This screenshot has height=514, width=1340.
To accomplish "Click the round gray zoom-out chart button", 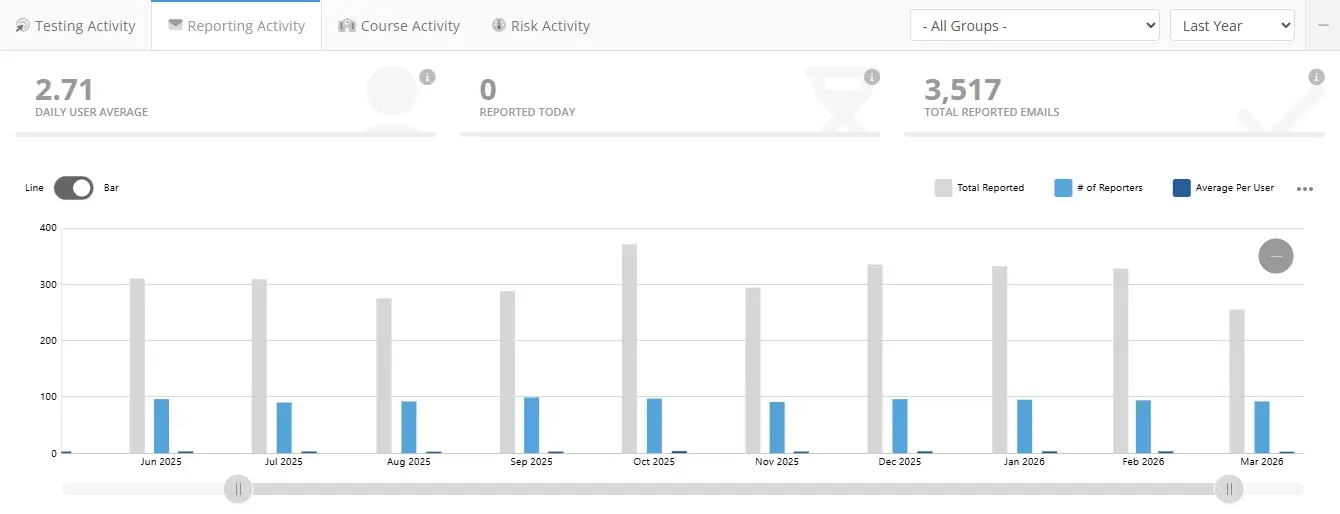I will point(1275,256).
